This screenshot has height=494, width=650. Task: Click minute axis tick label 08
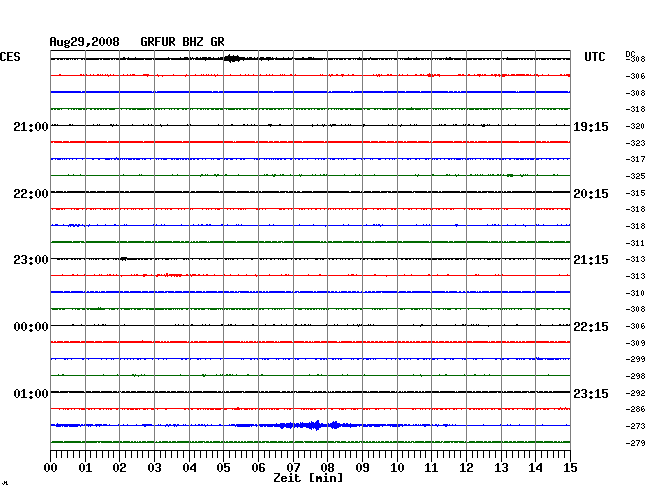pyautogui.click(x=327, y=467)
